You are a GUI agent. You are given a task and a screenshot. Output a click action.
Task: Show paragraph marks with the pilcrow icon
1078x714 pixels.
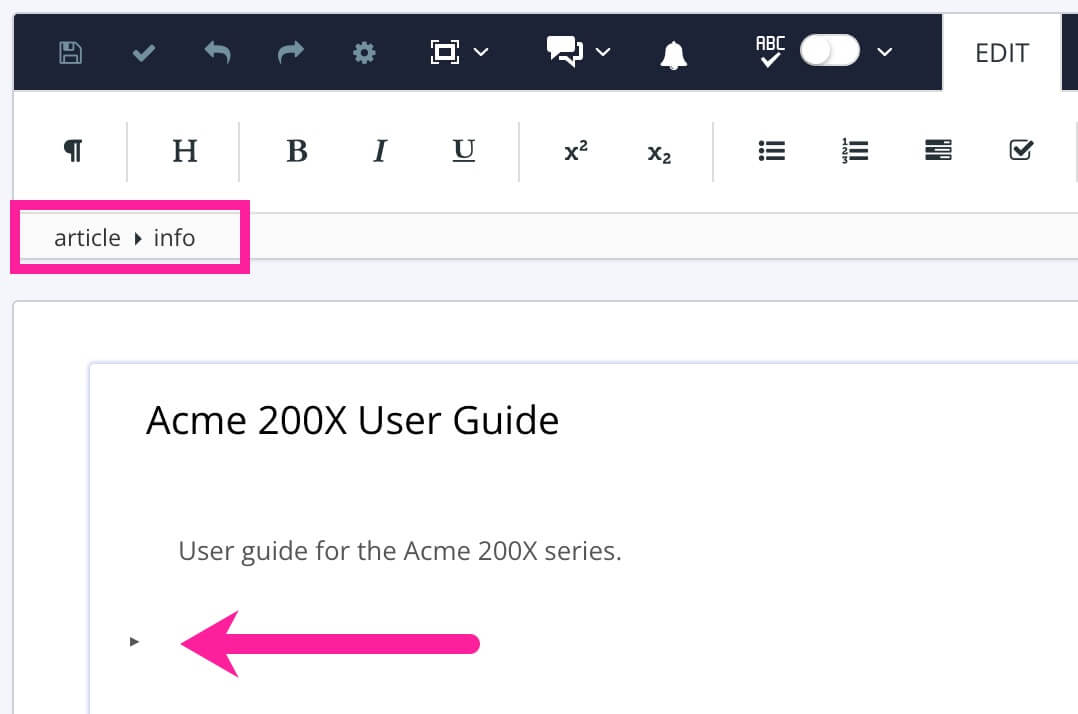72,150
